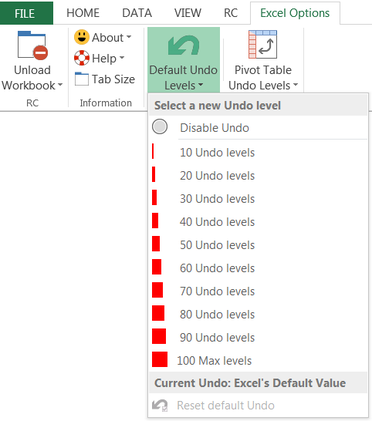
Task: Click the Default Undo Levels green arrow icon
Action: click(184, 45)
